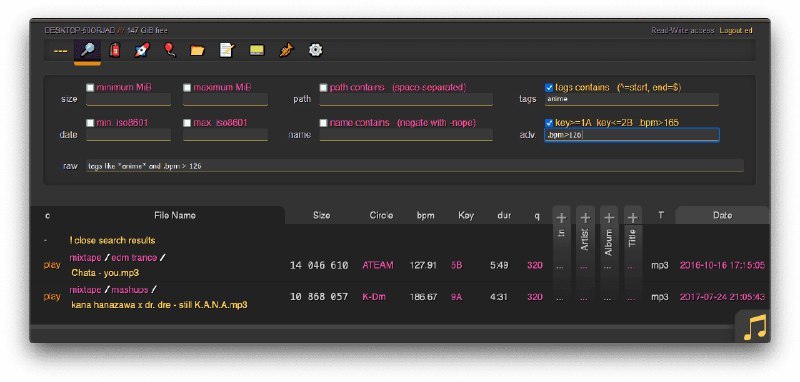This screenshot has width=800, height=382.
Task: Open the rocket uploader tab
Action: [x=142, y=50]
